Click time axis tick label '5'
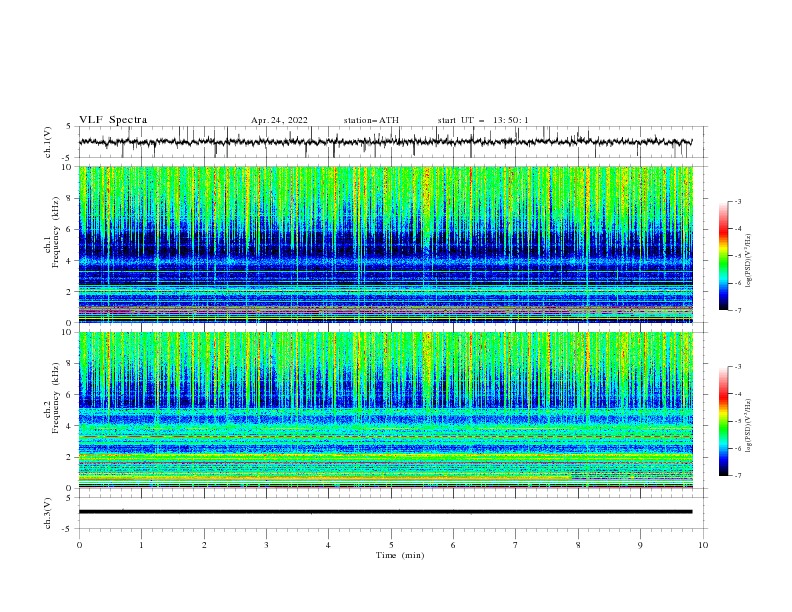This screenshot has width=792, height=612. point(391,545)
